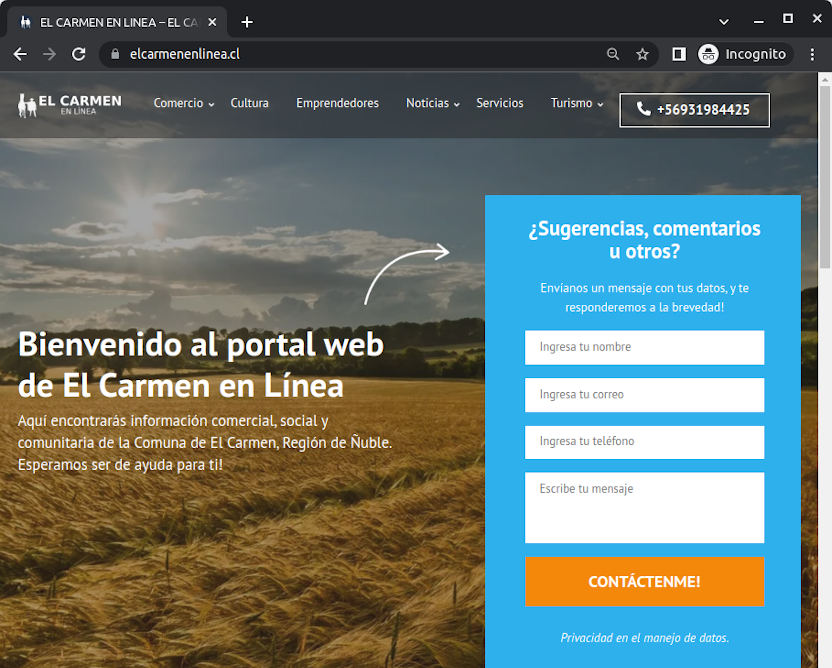Expand the Noticias dropdown menu
The image size is (832, 668).
point(428,103)
